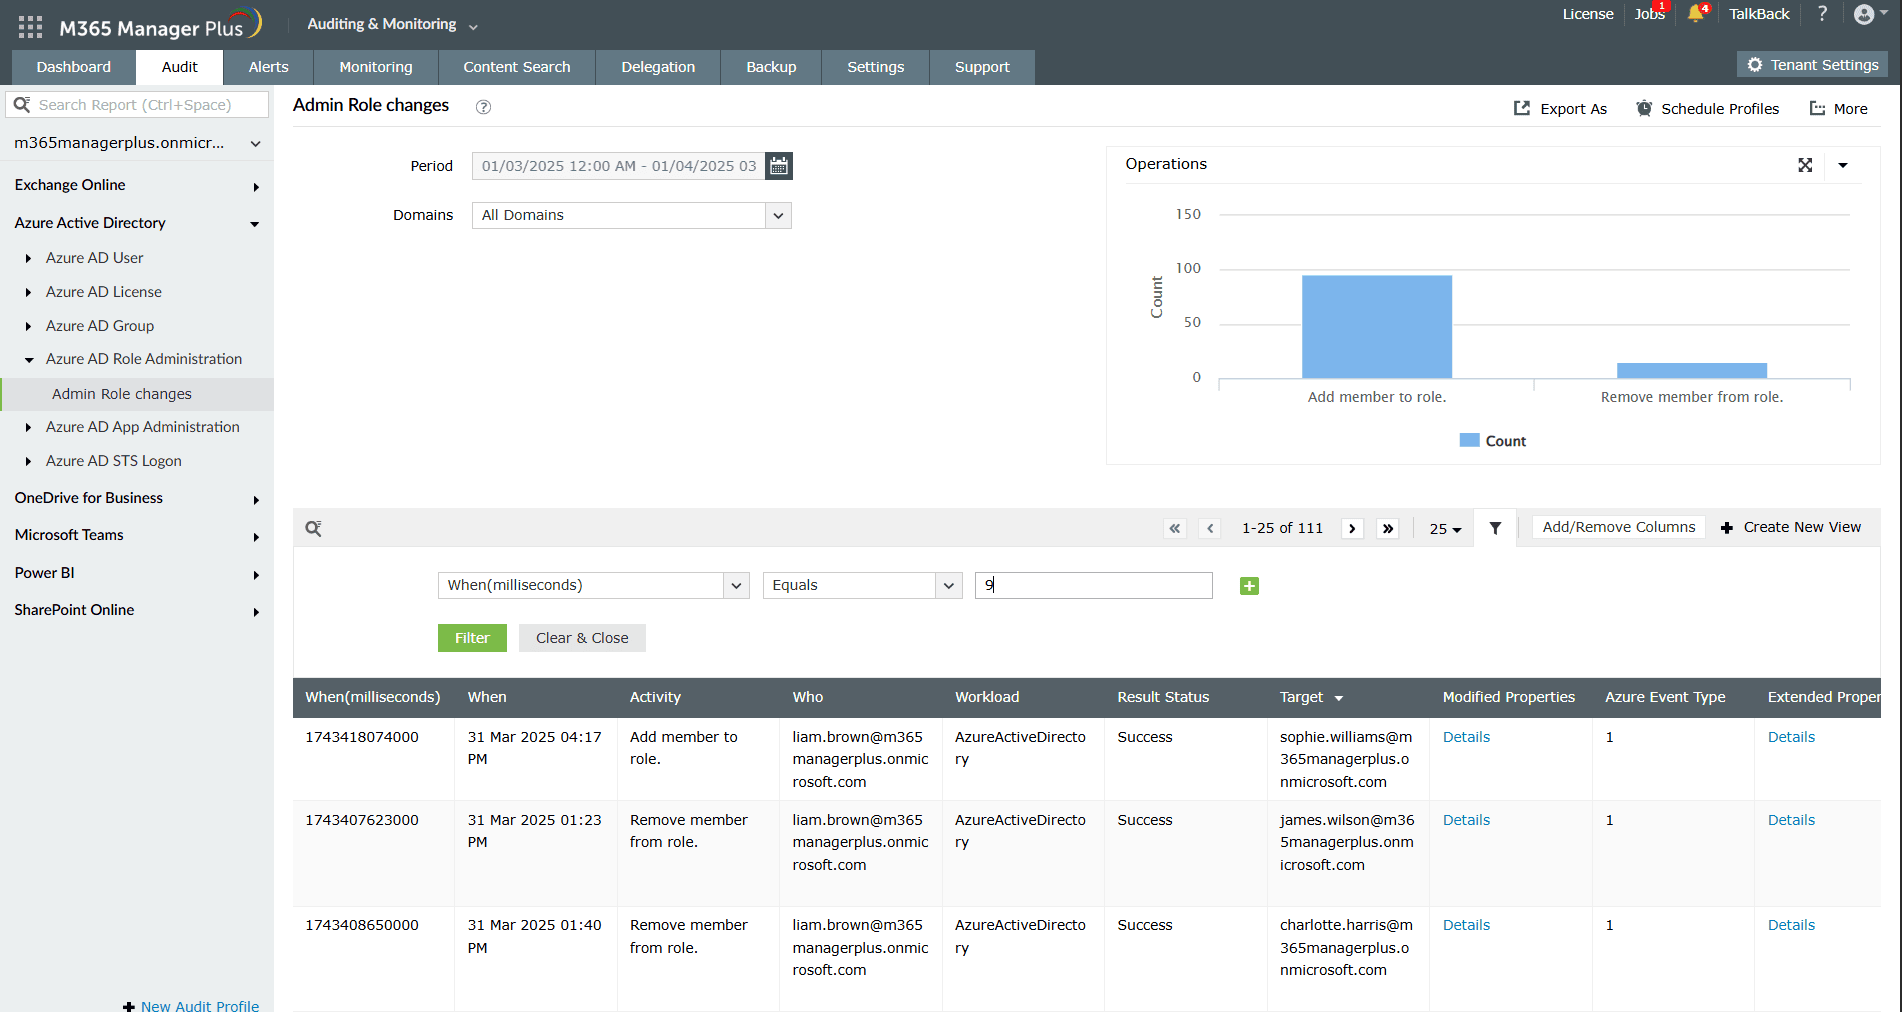Image resolution: width=1902 pixels, height=1012 pixels.
Task: Open the notifications bell
Action: click(1697, 14)
